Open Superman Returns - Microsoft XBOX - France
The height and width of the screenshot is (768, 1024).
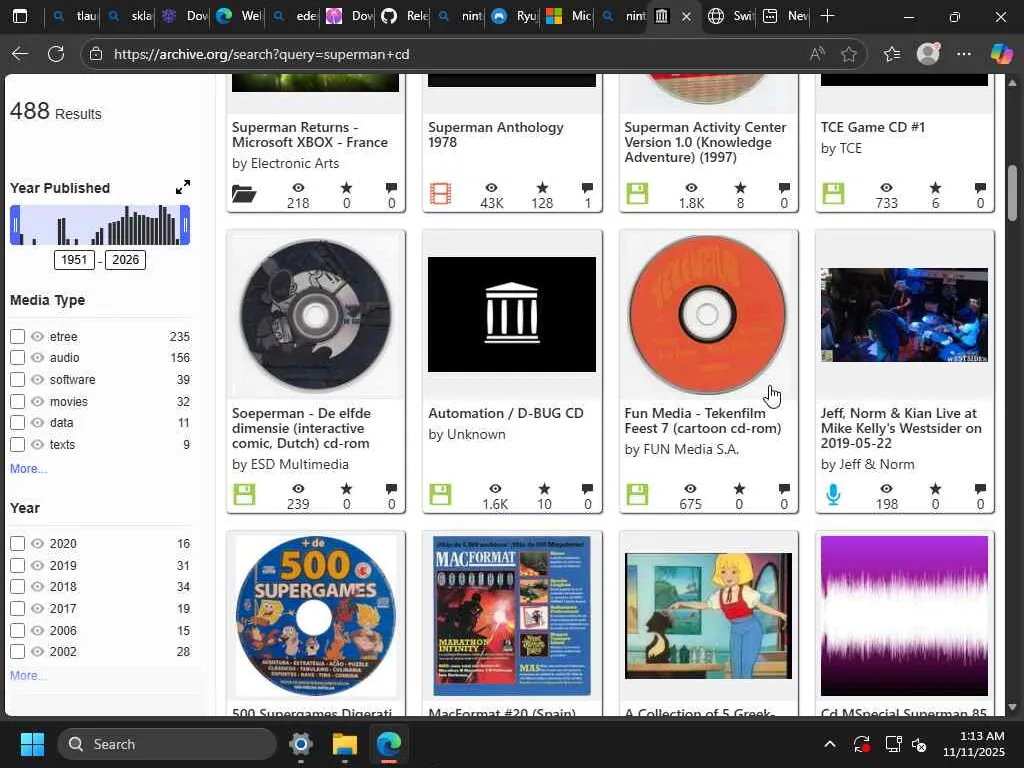(x=310, y=135)
